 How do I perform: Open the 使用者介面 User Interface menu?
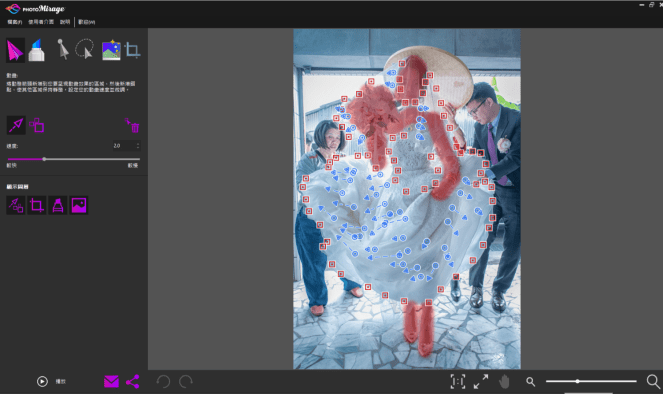(41, 22)
